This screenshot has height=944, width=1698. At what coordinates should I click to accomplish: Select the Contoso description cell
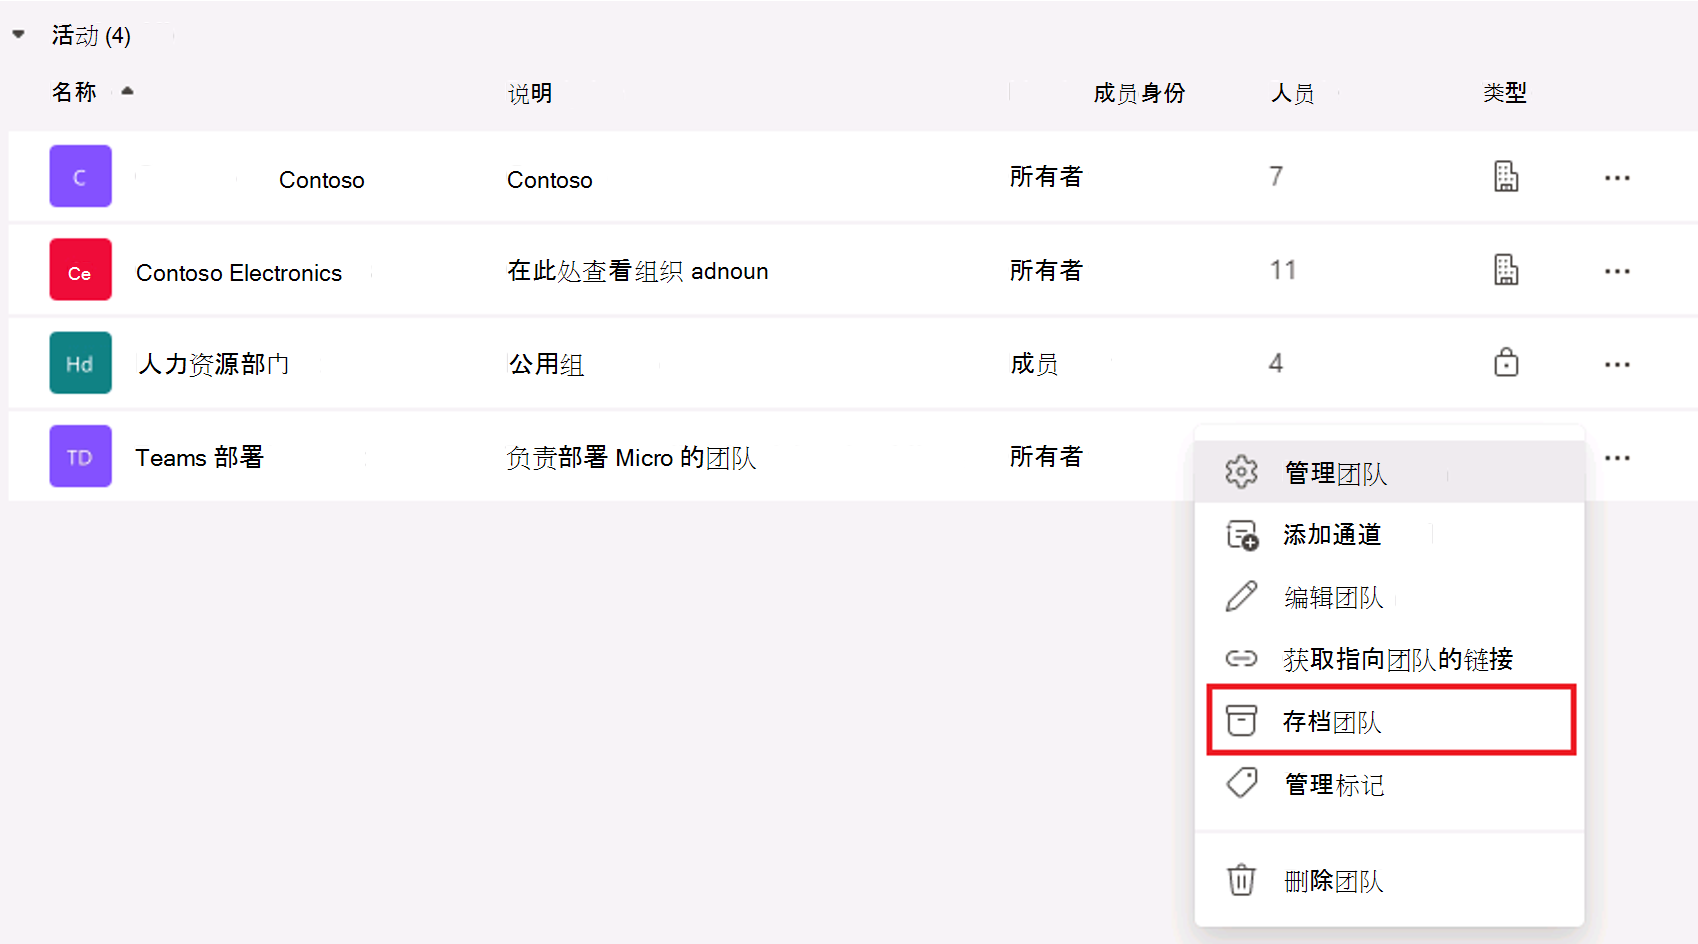pos(550,180)
